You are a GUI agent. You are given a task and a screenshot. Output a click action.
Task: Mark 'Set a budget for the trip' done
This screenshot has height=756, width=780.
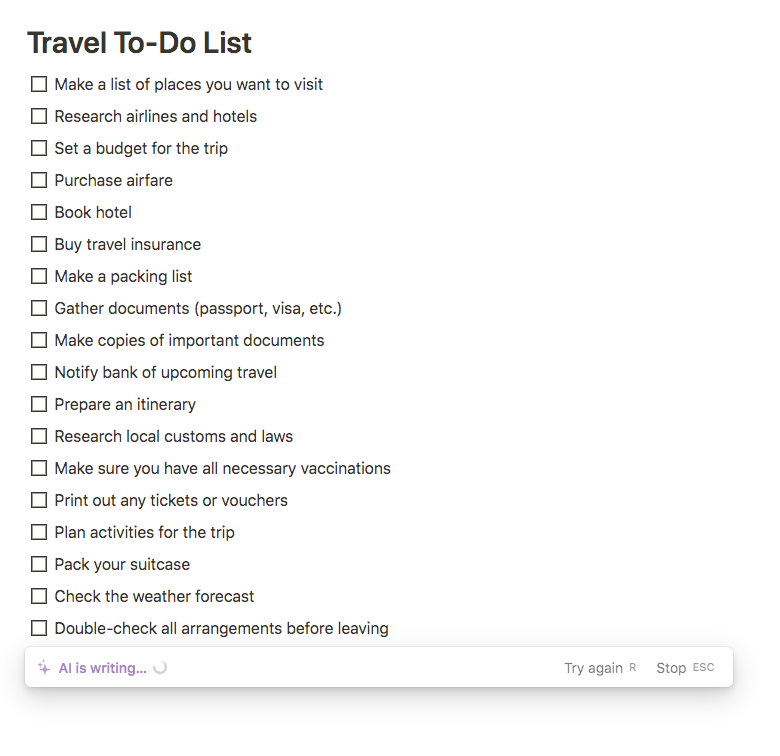pos(39,148)
